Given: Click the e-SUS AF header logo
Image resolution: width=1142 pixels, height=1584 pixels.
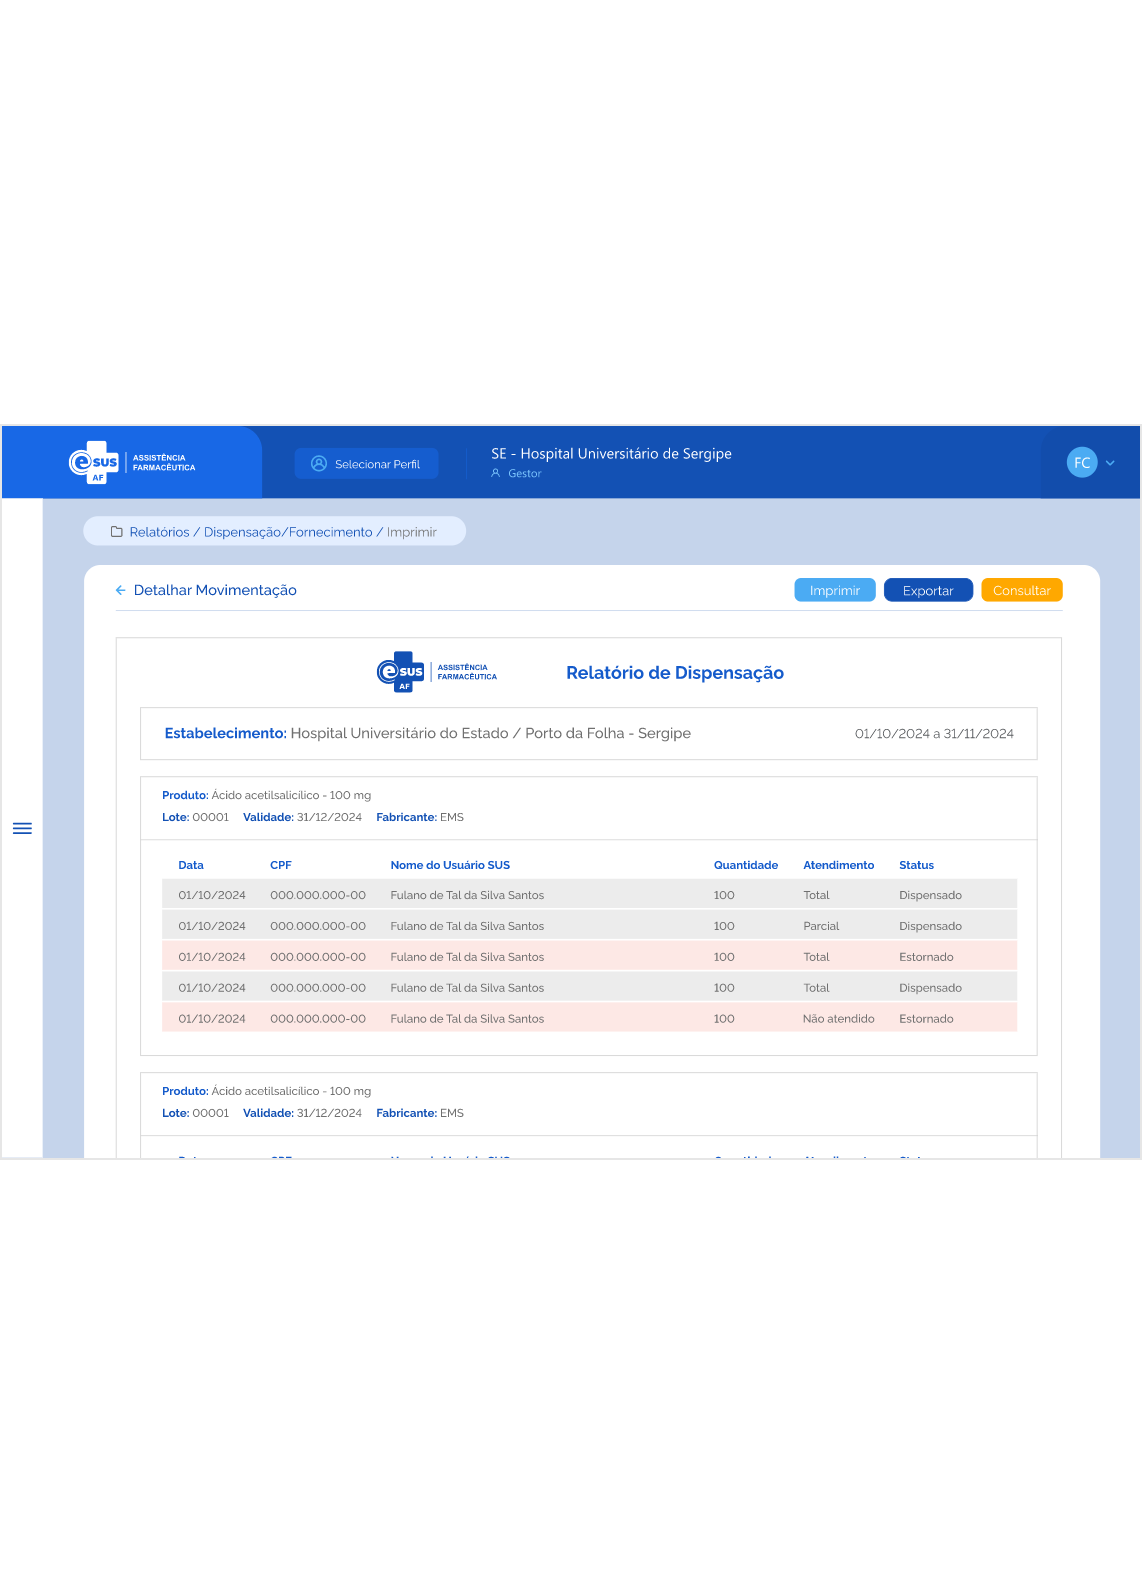Looking at the screenshot, I should tap(131, 463).
